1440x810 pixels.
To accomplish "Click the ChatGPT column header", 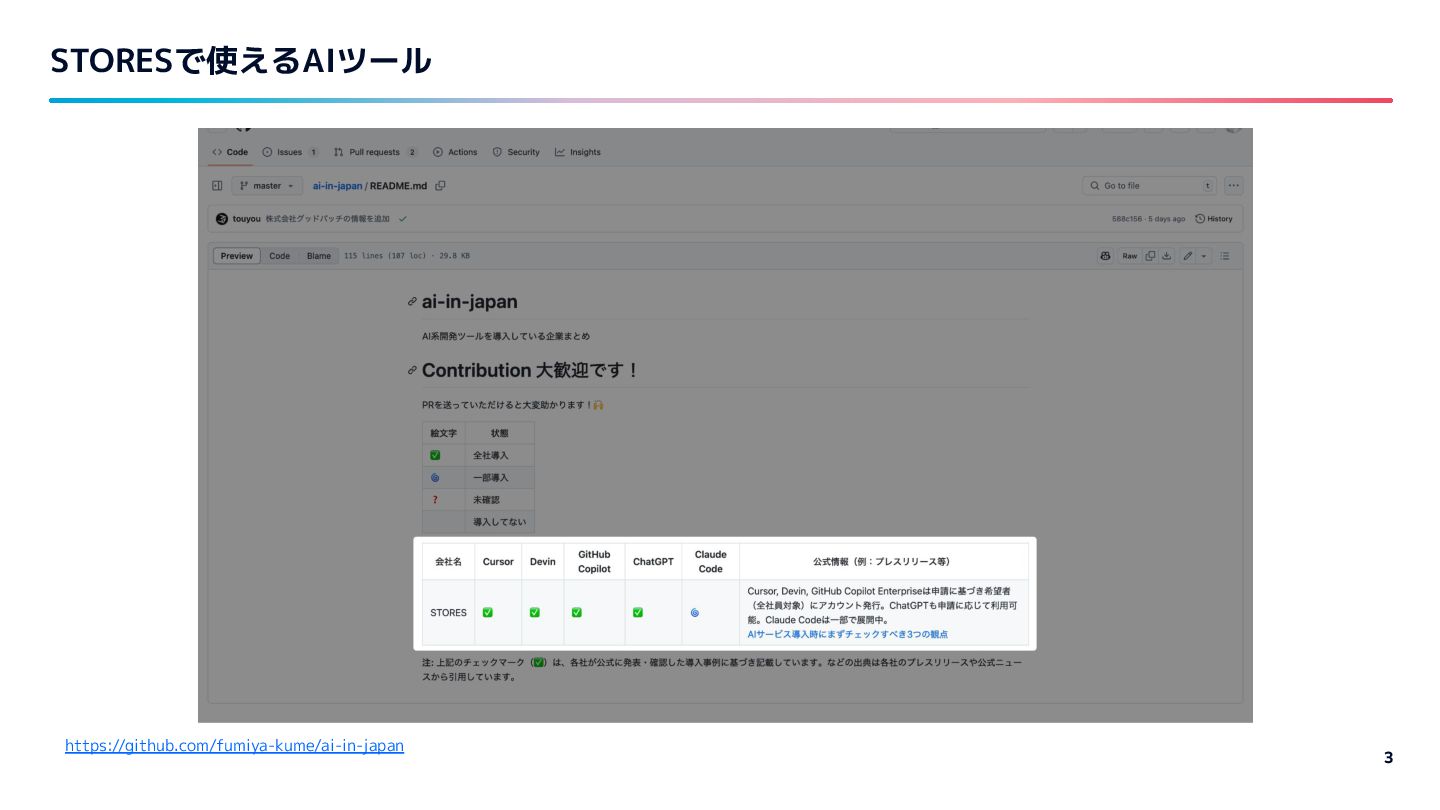I will [x=653, y=562].
